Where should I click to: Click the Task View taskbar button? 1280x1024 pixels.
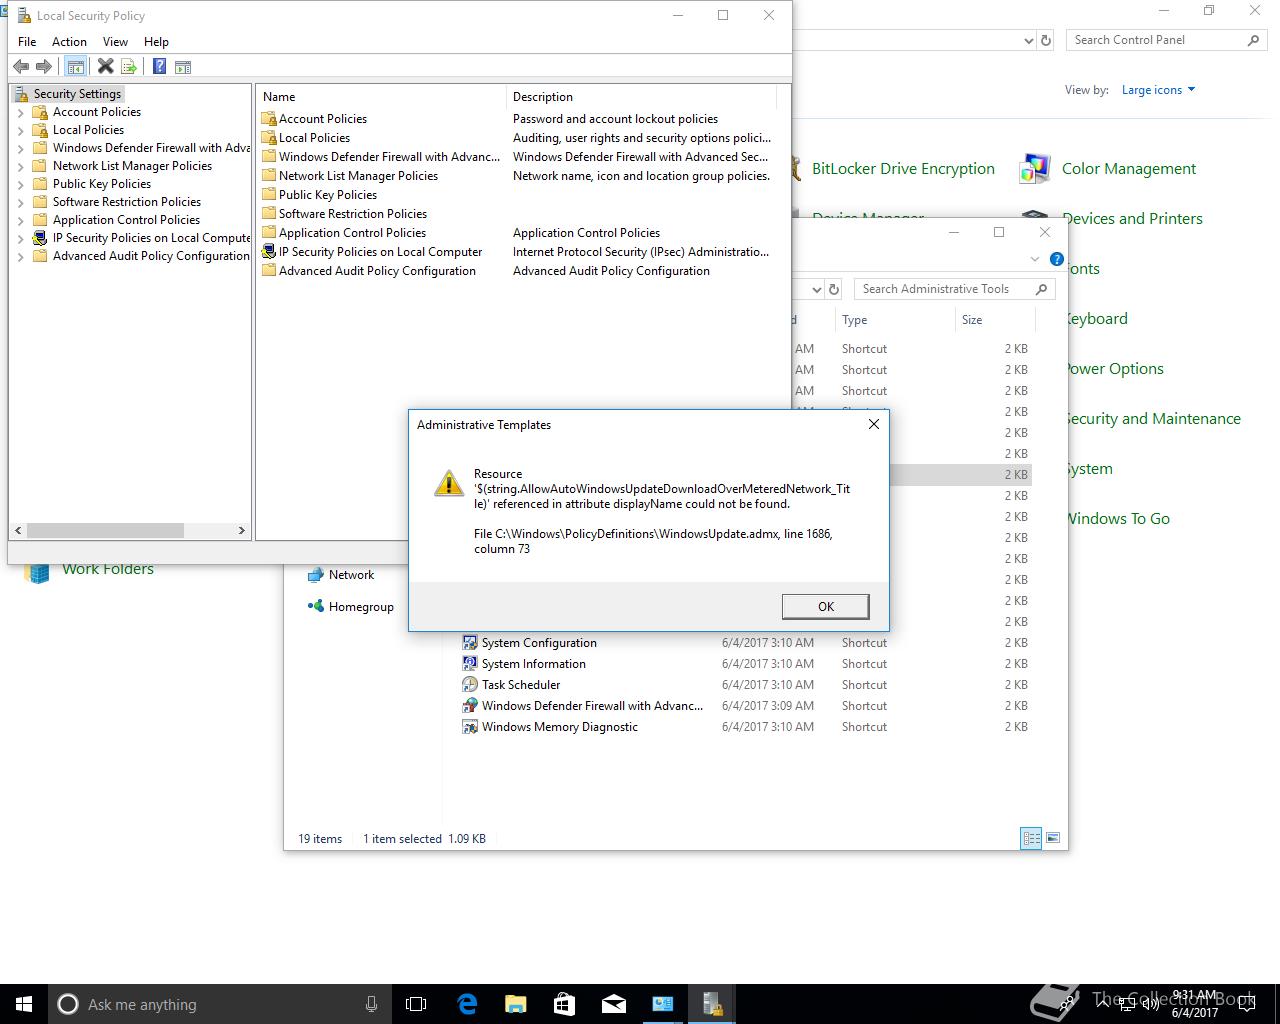416,1004
